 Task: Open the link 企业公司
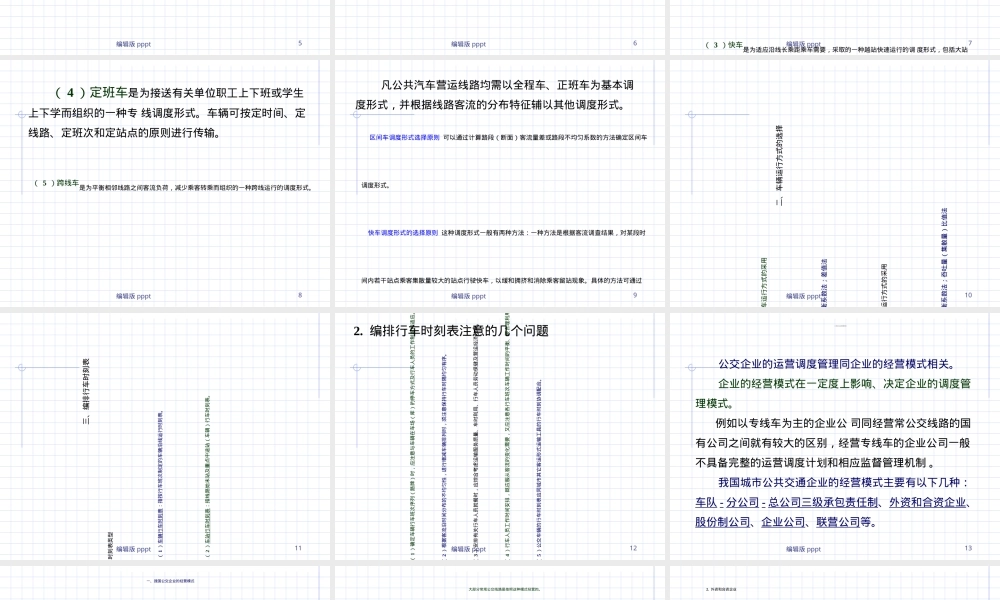pyautogui.click(x=783, y=522)
